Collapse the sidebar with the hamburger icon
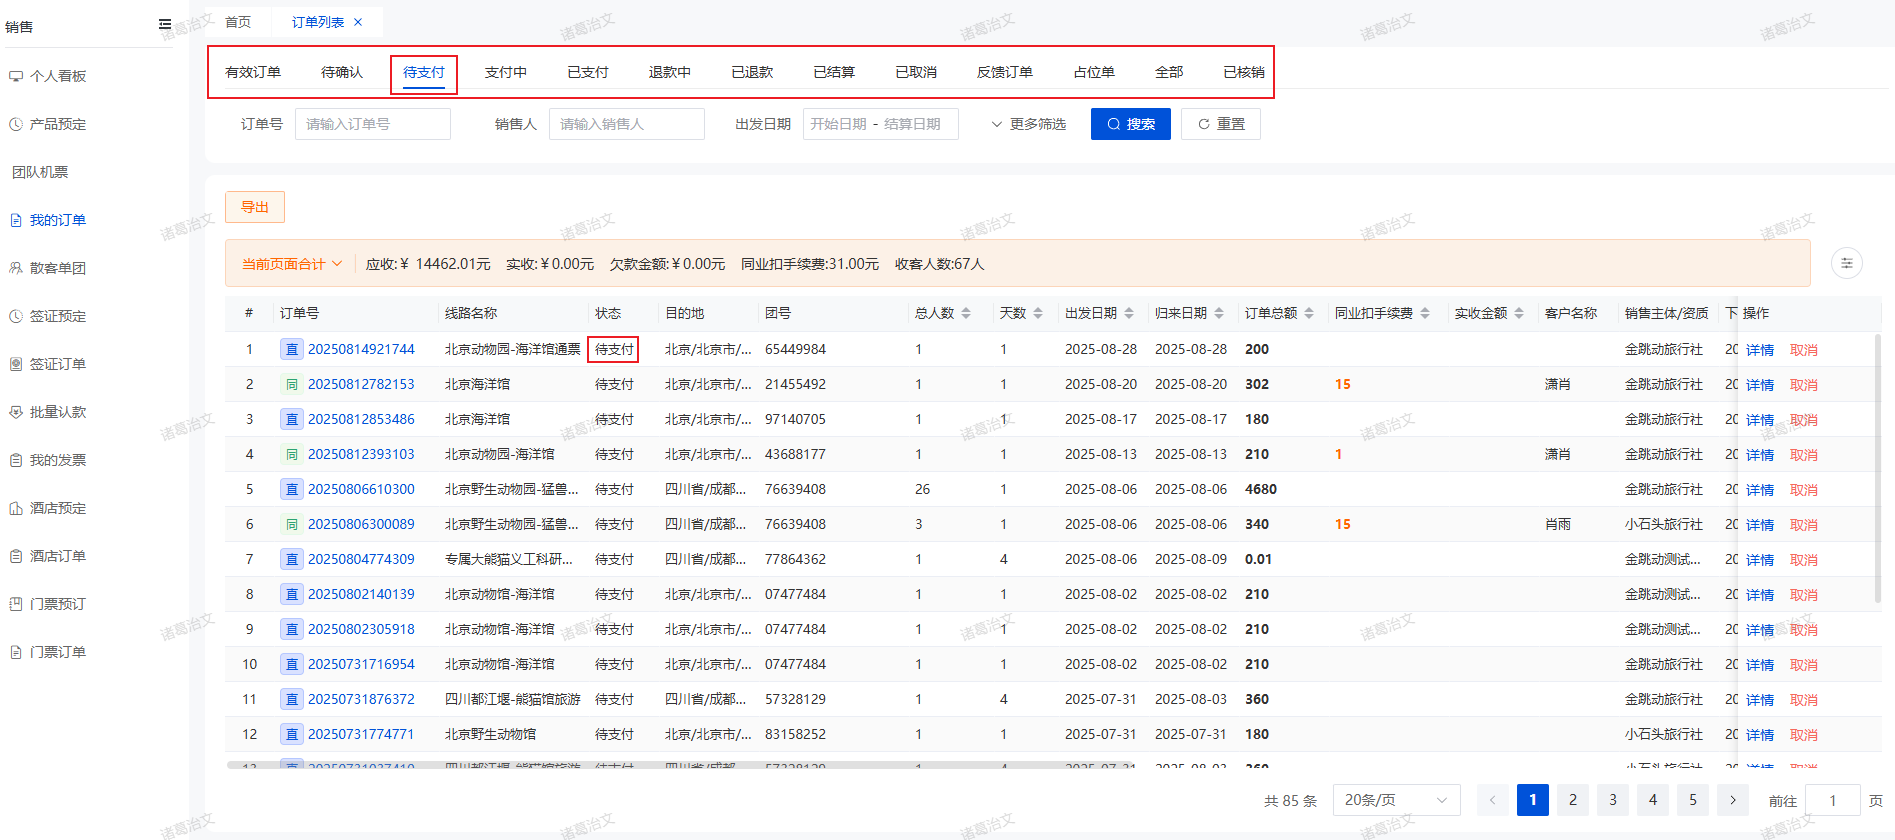Screen dimensions: 1895x840 (165, 25)
